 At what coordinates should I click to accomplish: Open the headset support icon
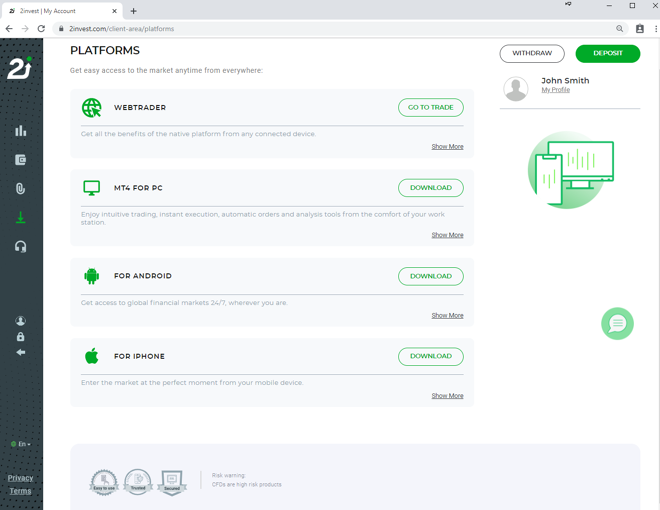click(21, 247)
